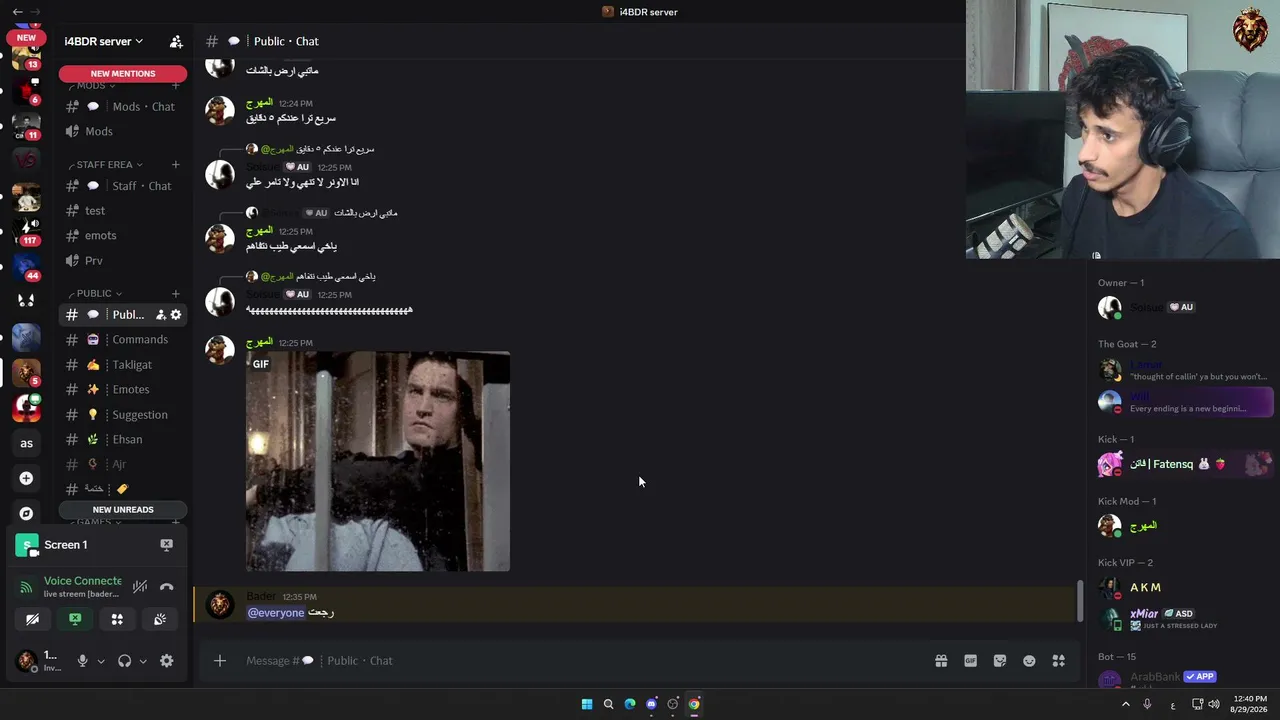Screen dimensions: 1280x720
Task: Toggle noise suppression waveform icon
Action: [140, 587]
